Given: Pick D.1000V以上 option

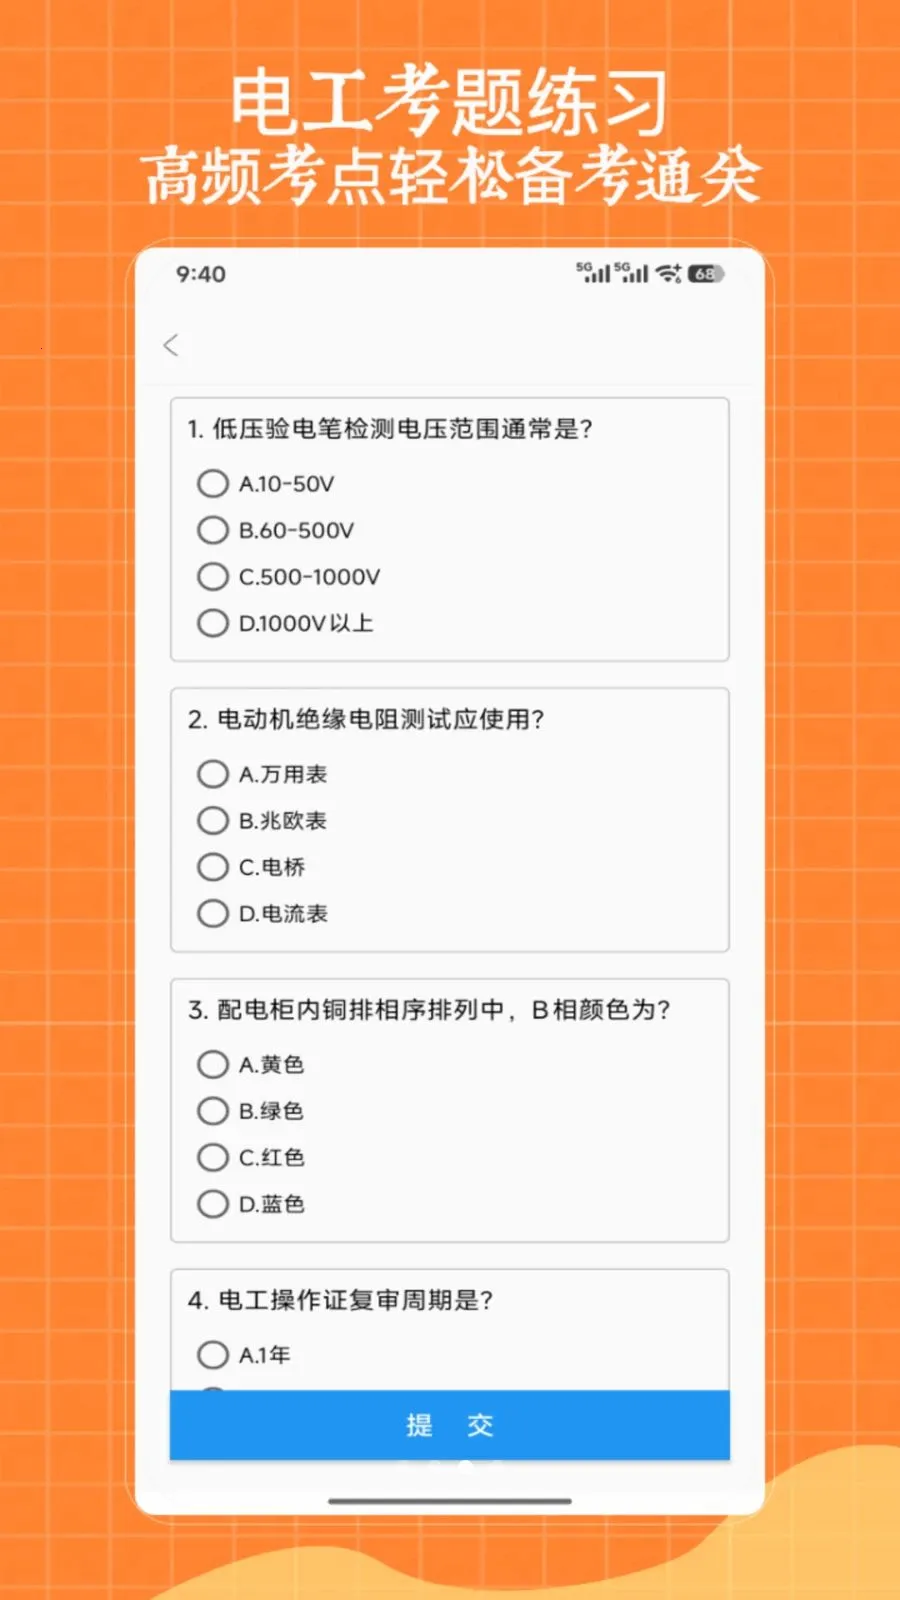Looking at the screenshot, I should click(x=213, y=623).
